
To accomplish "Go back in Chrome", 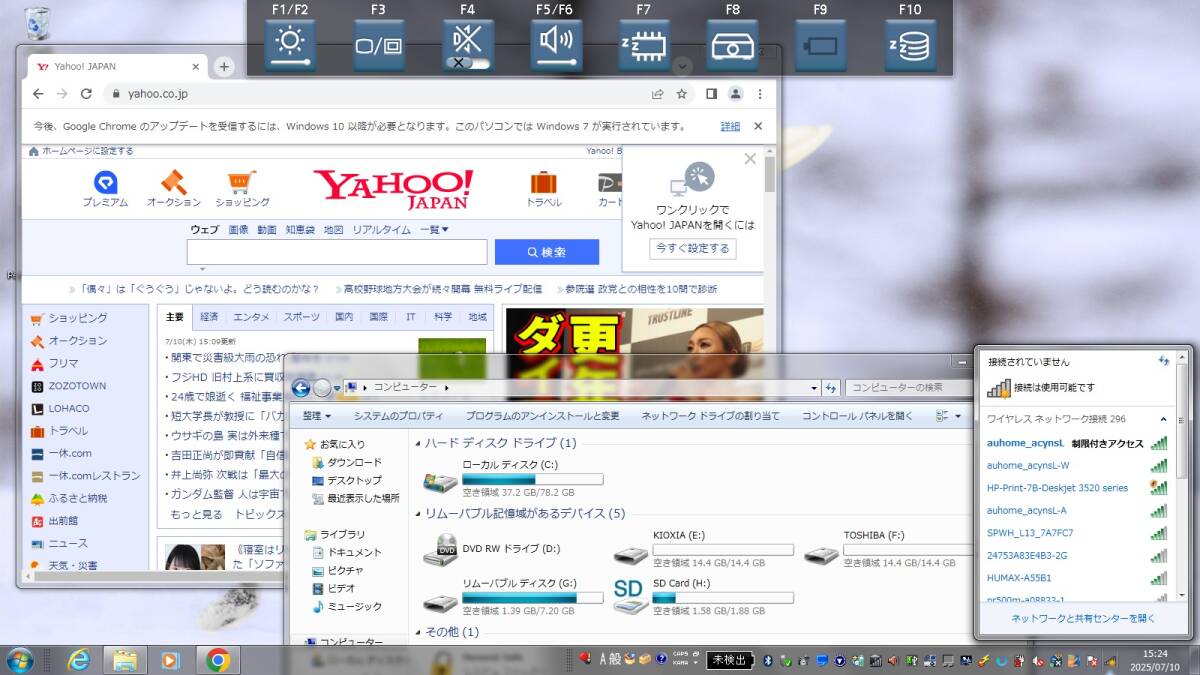I will tap(38, 94).
